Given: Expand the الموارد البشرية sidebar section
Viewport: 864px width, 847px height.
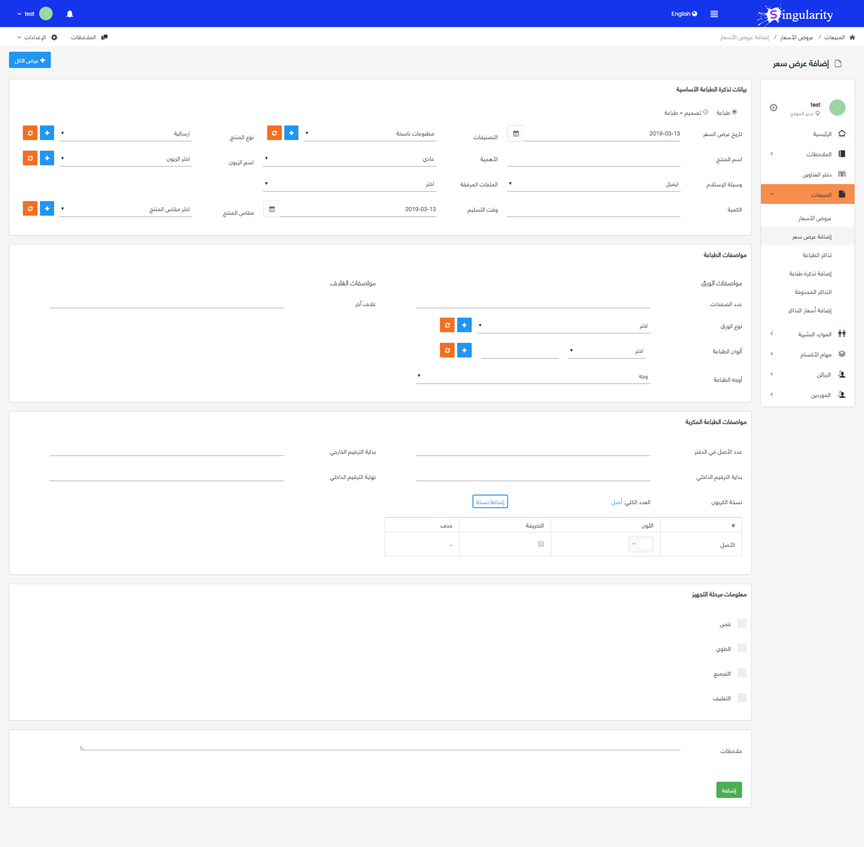Looking at the screenshot, I should (x=808, y=334).
